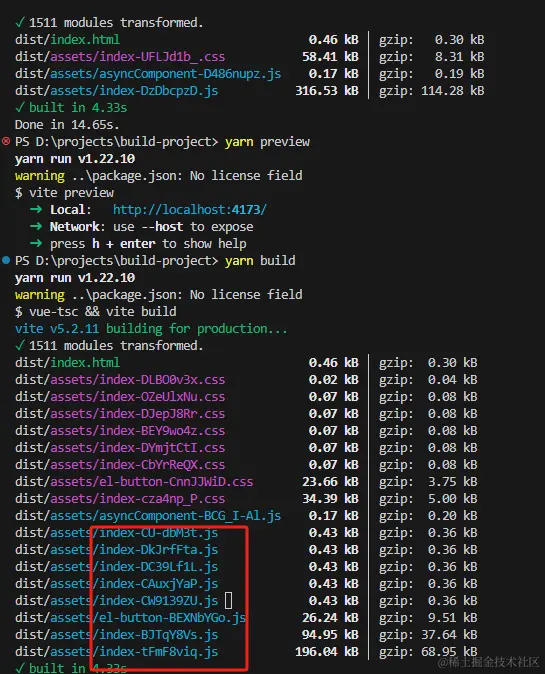Click the checkmark before built in 4.33s after Done

20,107
